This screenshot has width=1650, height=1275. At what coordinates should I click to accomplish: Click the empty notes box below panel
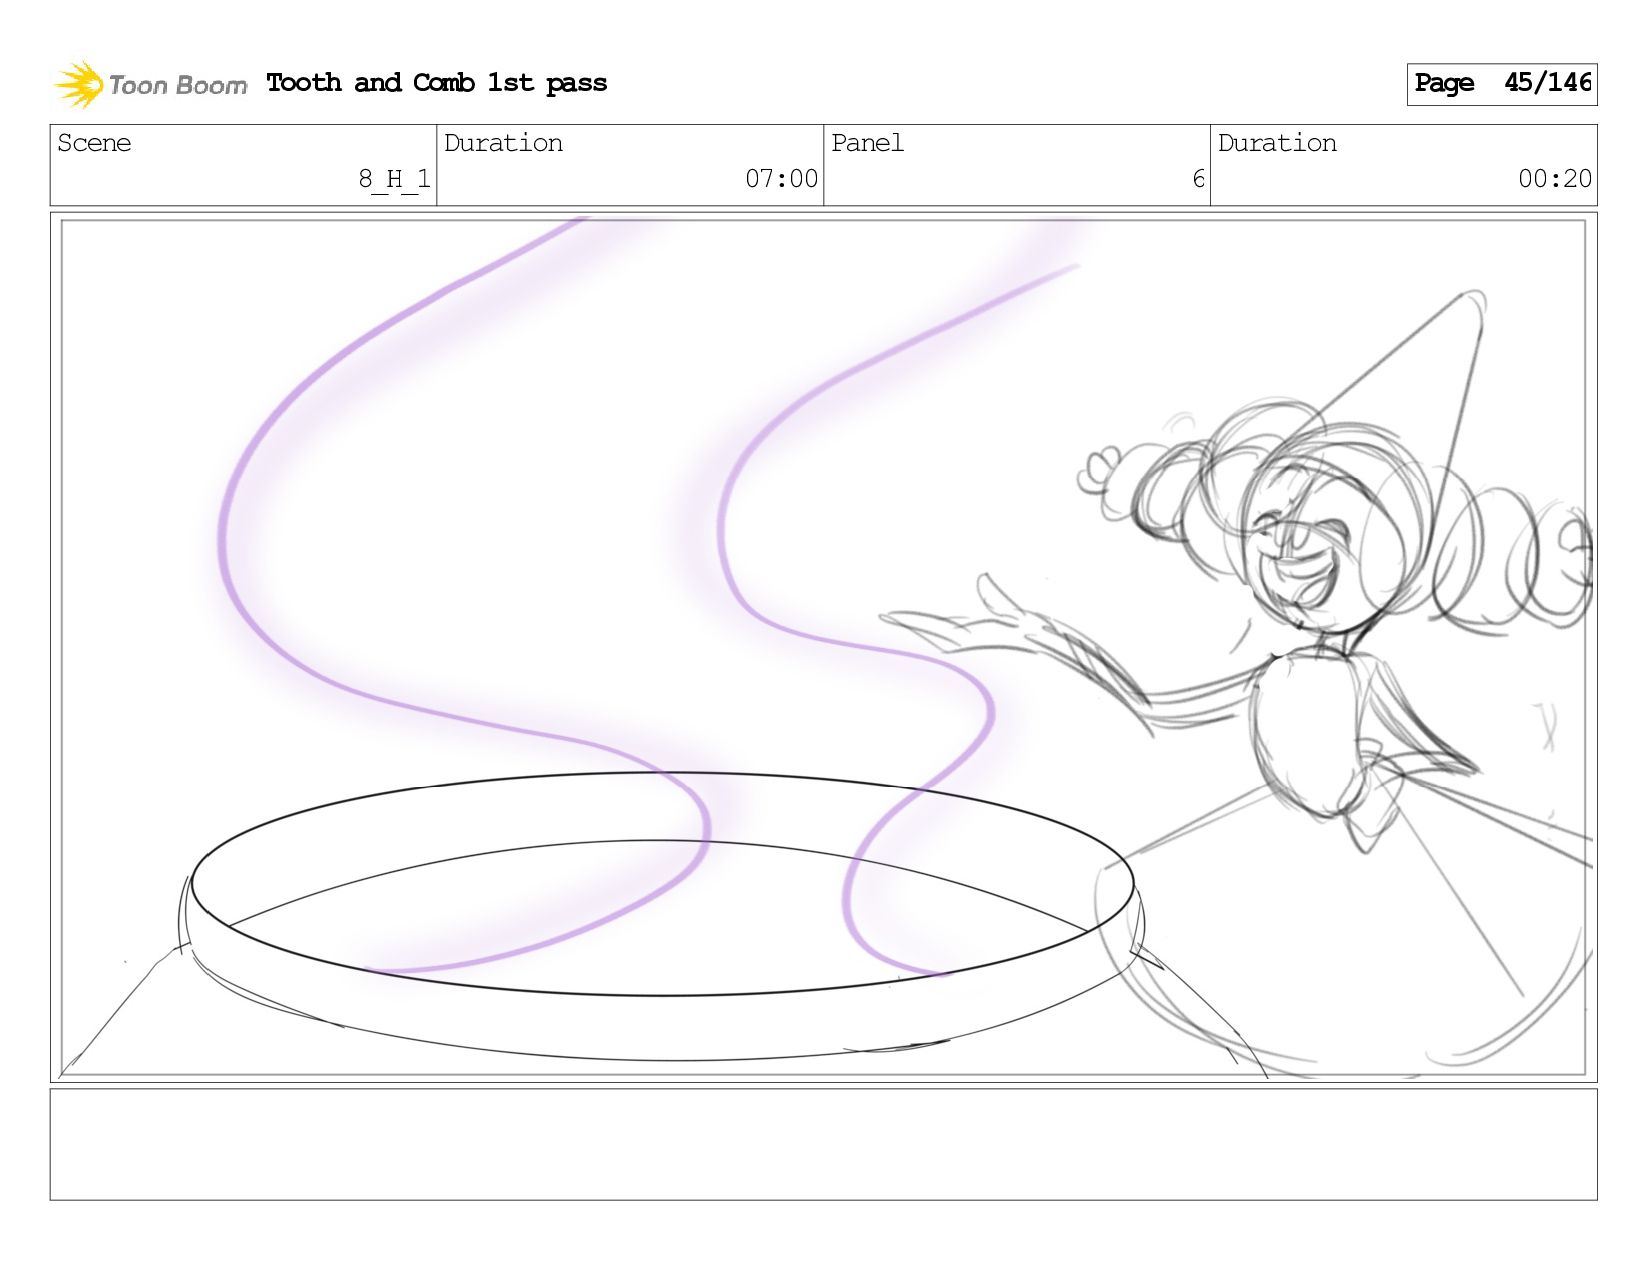(823, 1144)
